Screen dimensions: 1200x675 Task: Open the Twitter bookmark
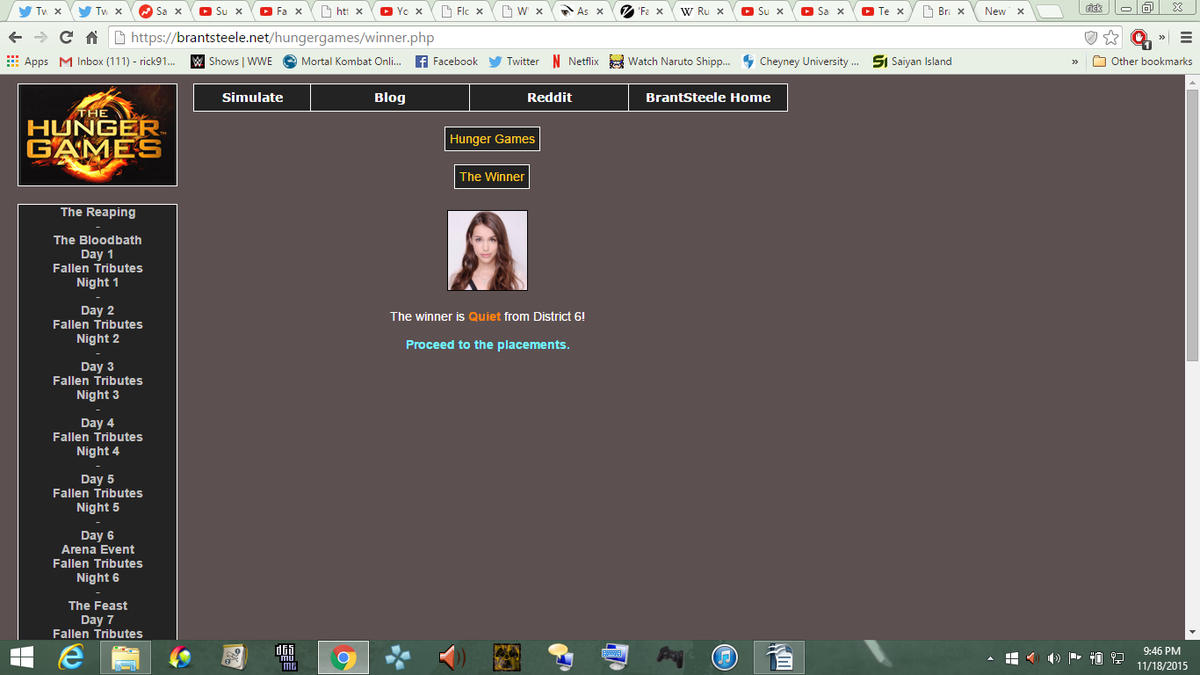[x=514, y=61]
